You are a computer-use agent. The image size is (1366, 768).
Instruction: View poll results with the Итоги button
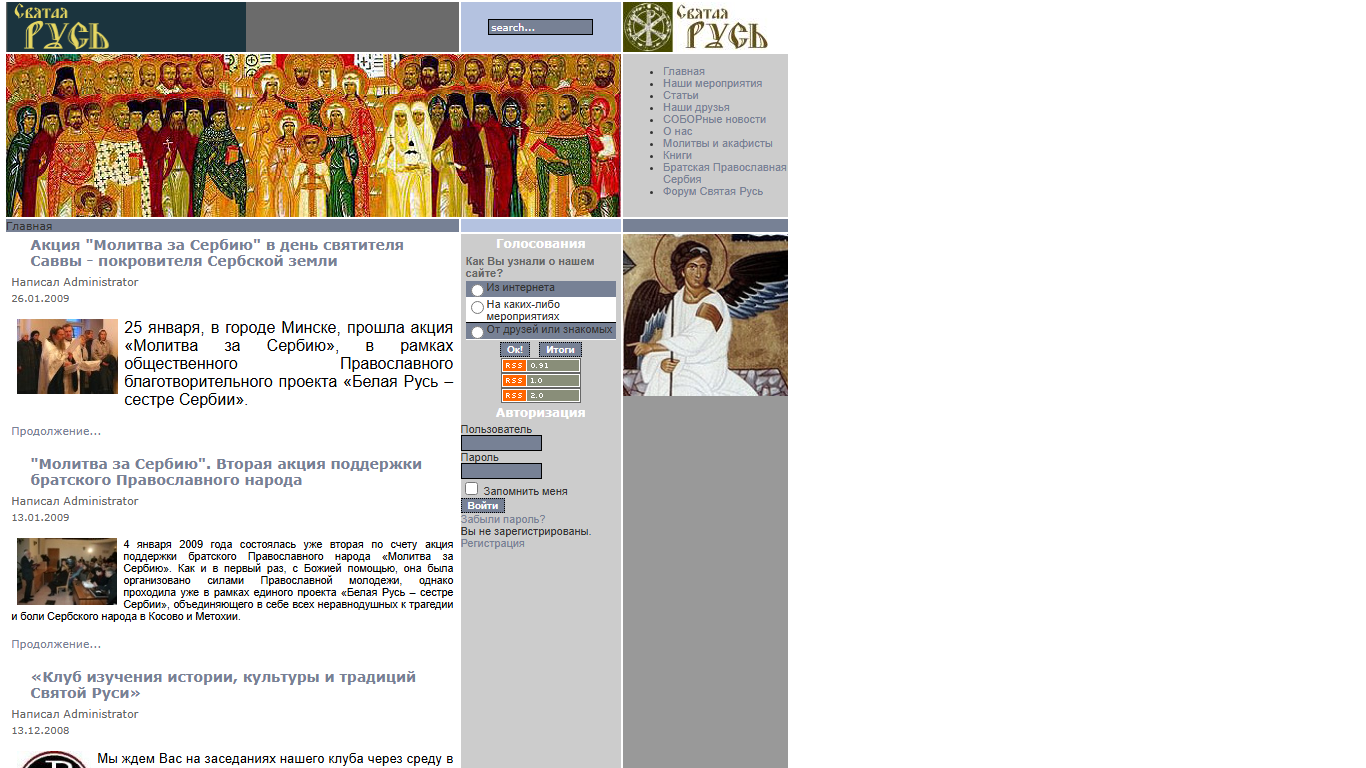pyautogui.click(x=560, y=349)
